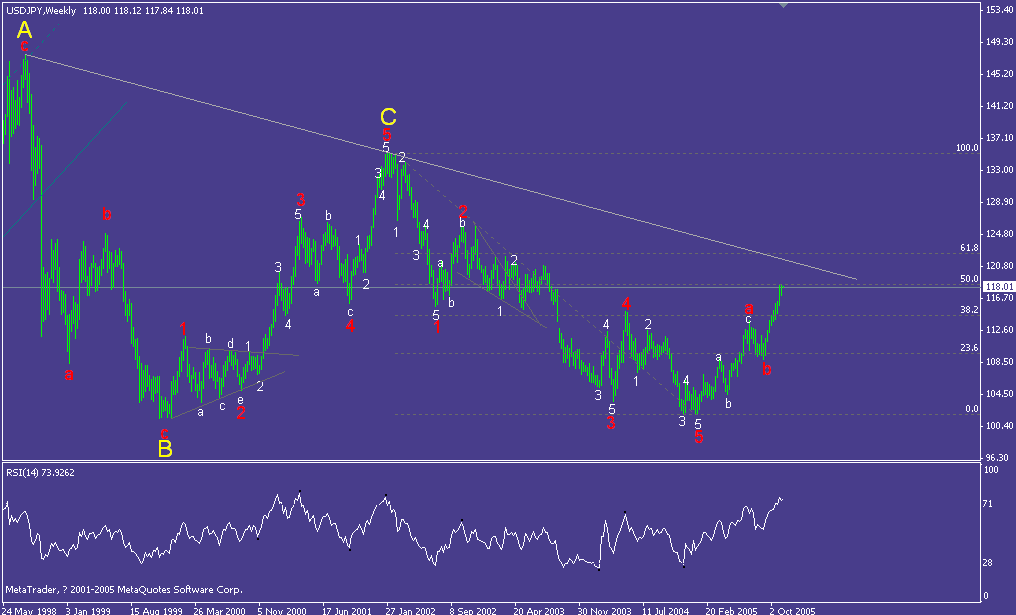Screen dimensions: 1016x615
Task: Click the 20 Feb 2005 date label
Action: [x=732, y=610]
